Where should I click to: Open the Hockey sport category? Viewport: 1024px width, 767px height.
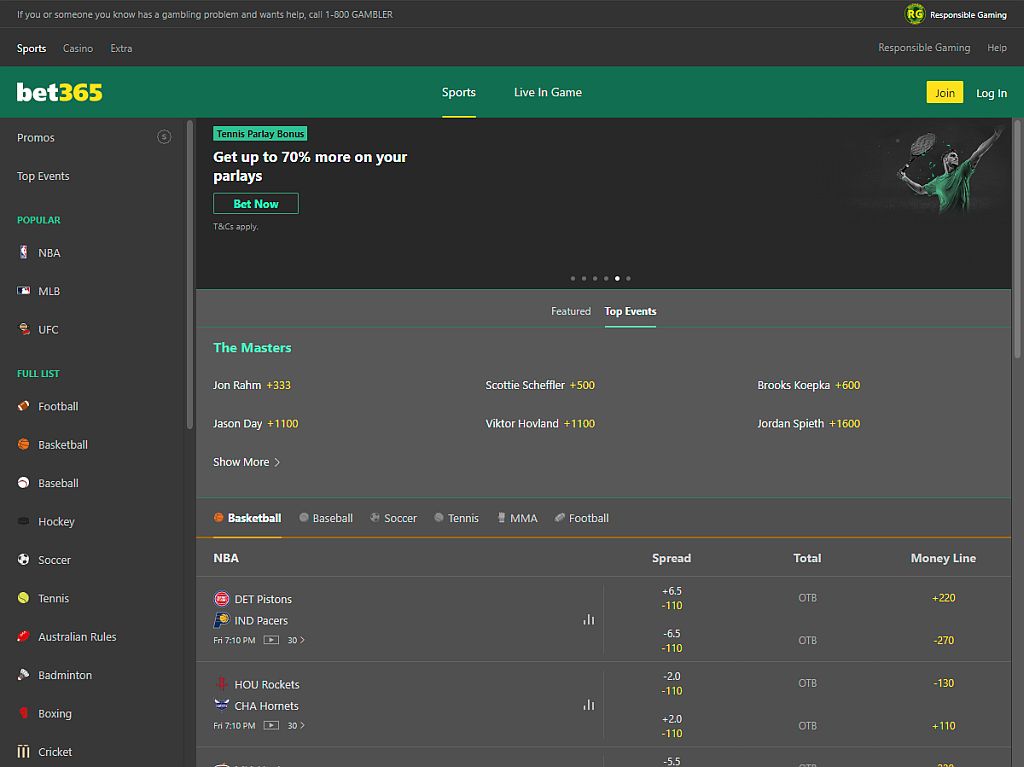[x=56, y=521]
